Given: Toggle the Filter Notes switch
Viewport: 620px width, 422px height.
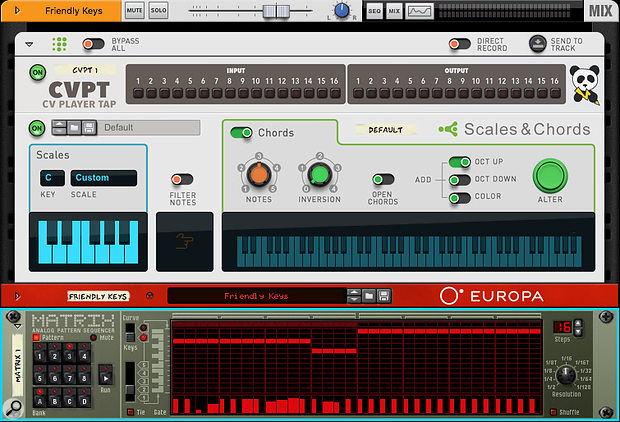Looking at the screenshot, I should click(182, 180).
